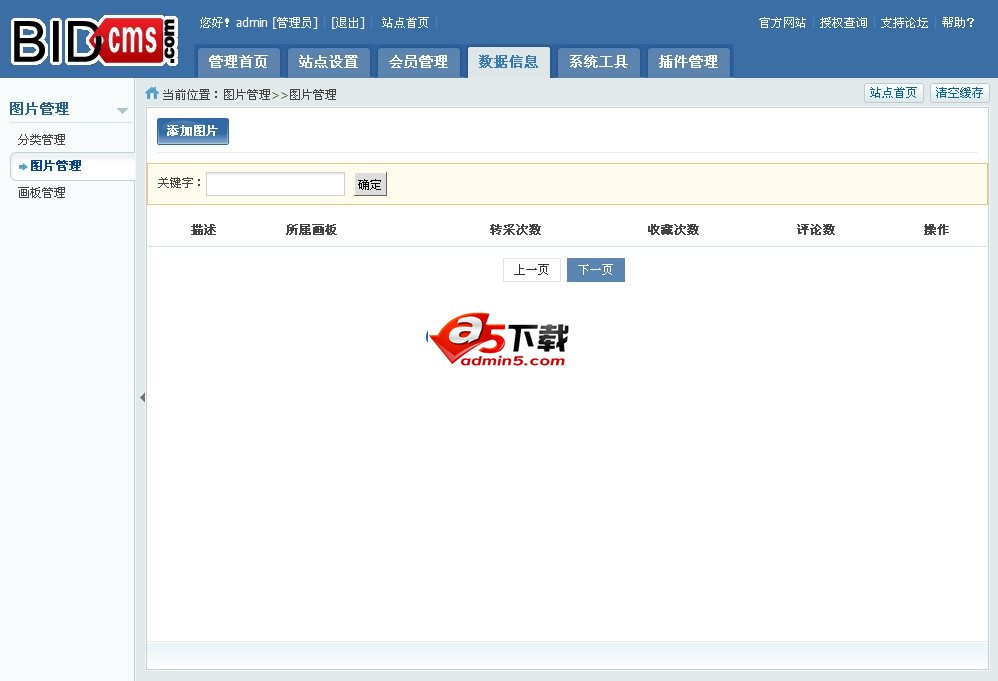This screenshot has height=681, width=998.
Task: Collapse the sidebar with the left arrow handle
Action: pos(143,397)
